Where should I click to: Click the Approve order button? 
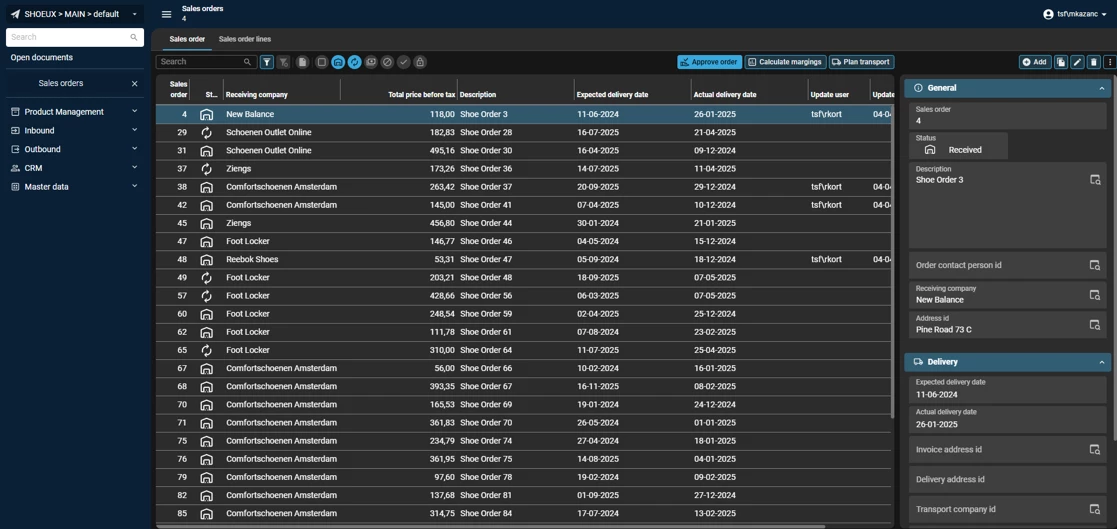click(709, 62)
